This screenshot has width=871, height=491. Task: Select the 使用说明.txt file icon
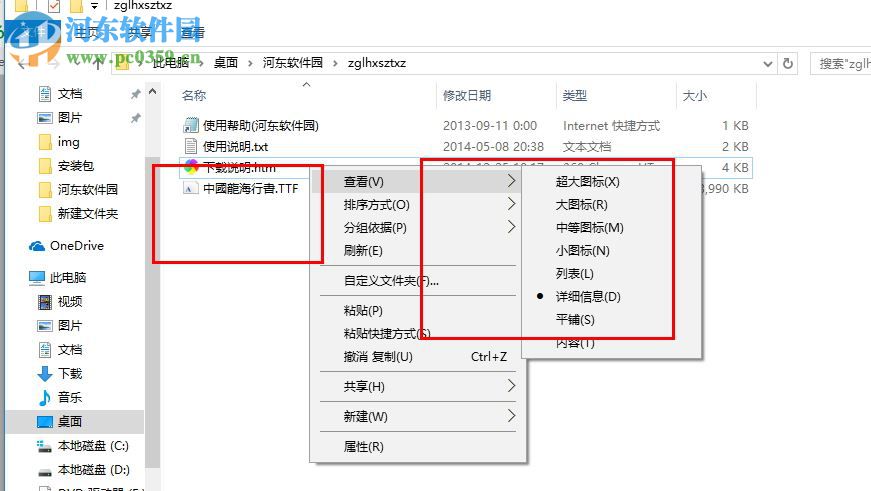click(x=191, y=146)
